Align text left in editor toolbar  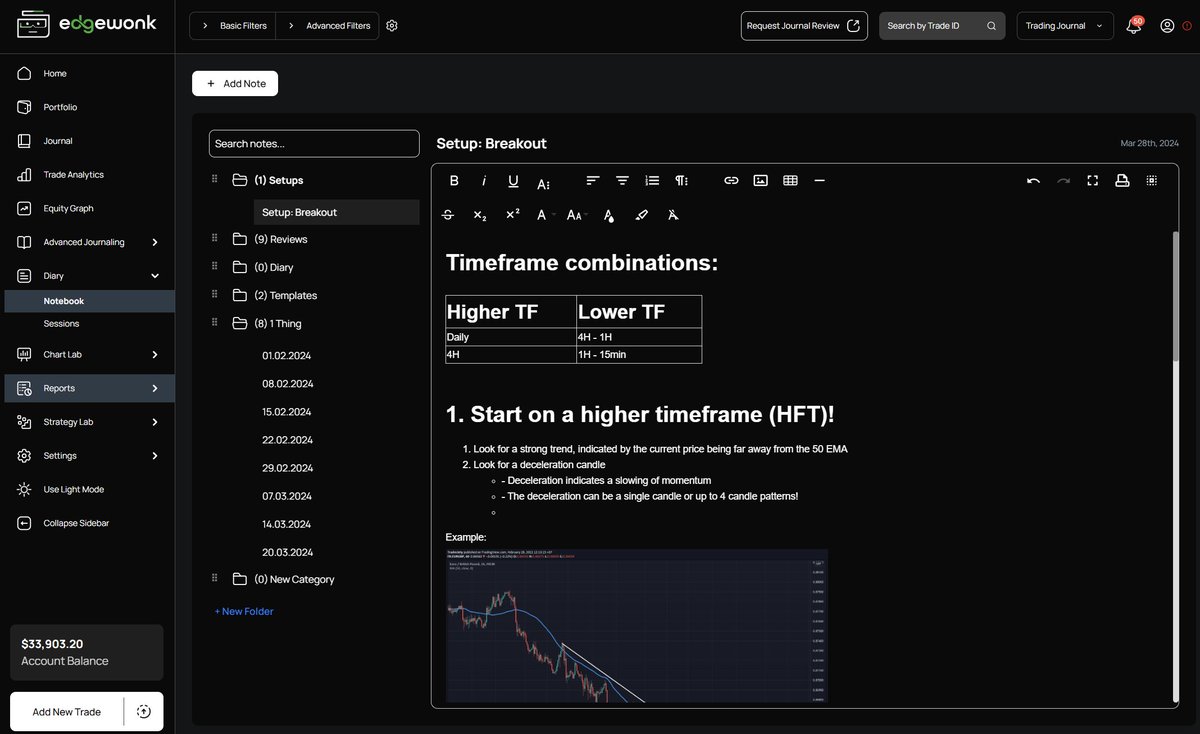(x=592, y=181)
